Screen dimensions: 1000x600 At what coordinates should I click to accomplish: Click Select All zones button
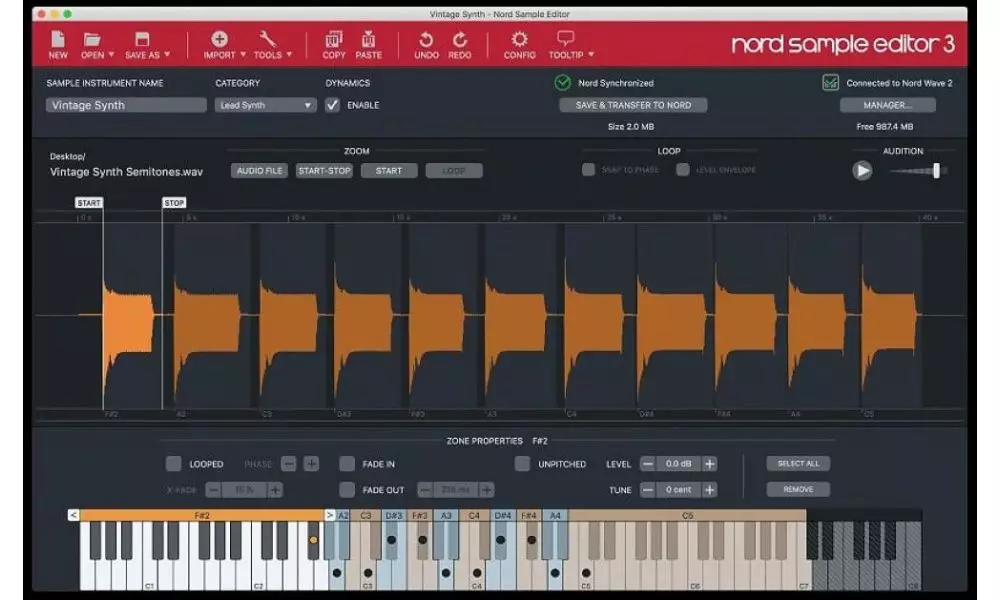798,464
